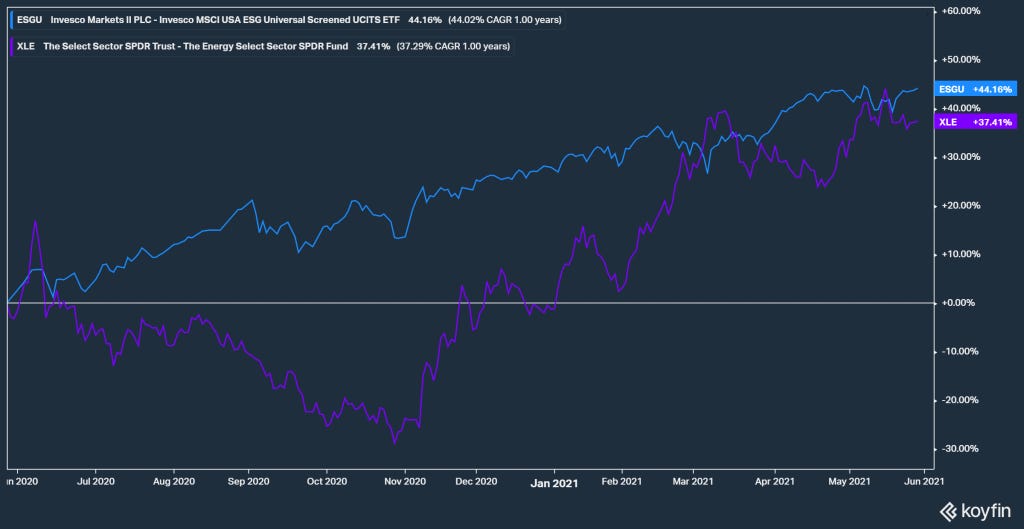Click the Aug 2020 date label

[174, 481]
